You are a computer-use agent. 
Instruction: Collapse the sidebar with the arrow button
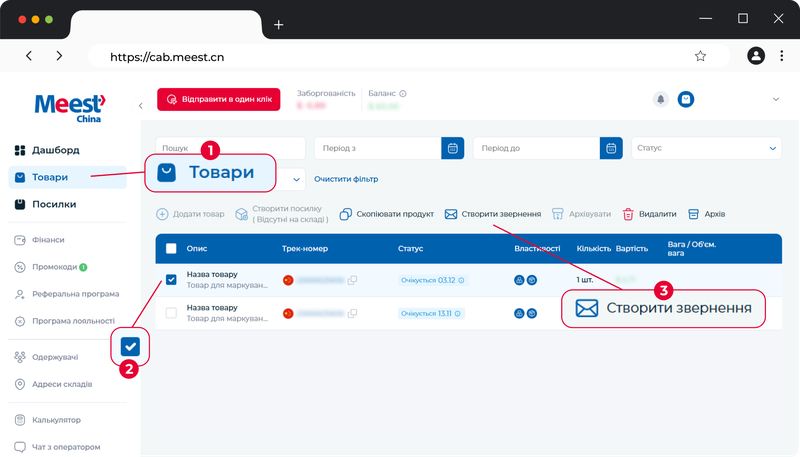click(140, 106)
